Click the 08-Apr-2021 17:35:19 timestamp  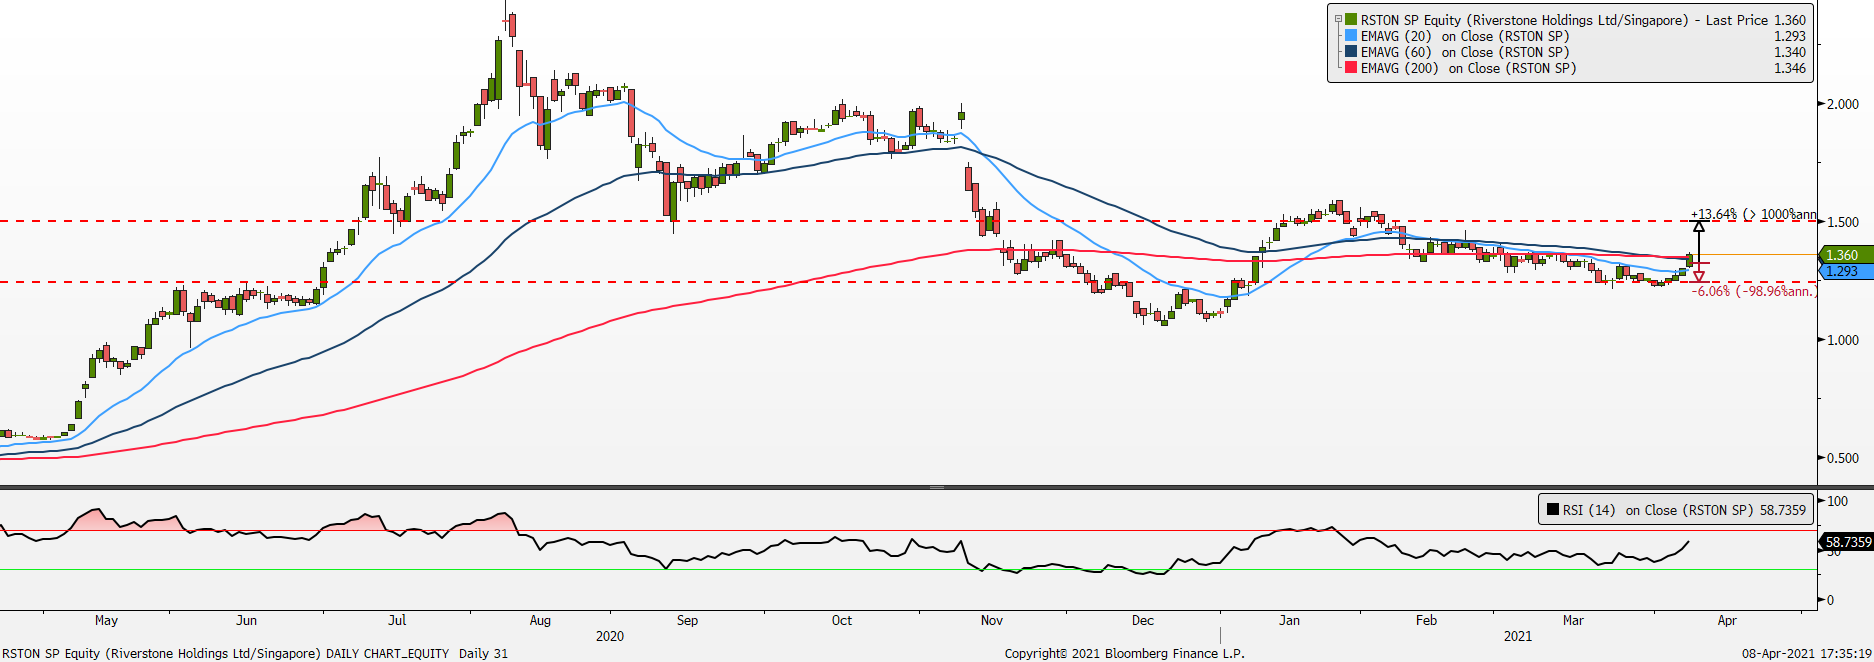pyautogui.click(x=1807, y=654)
